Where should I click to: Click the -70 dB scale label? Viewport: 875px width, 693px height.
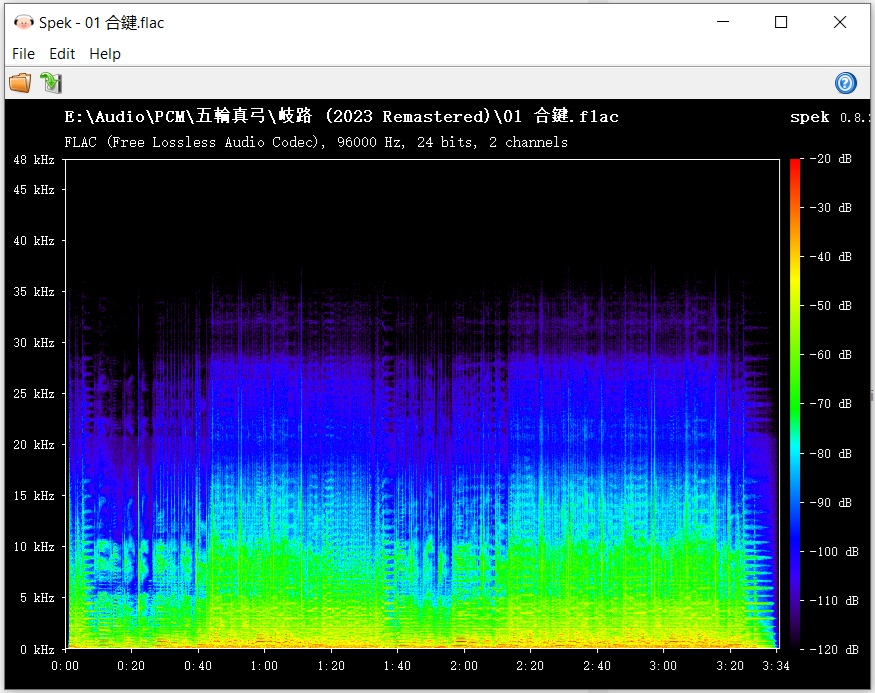point(830,403)
